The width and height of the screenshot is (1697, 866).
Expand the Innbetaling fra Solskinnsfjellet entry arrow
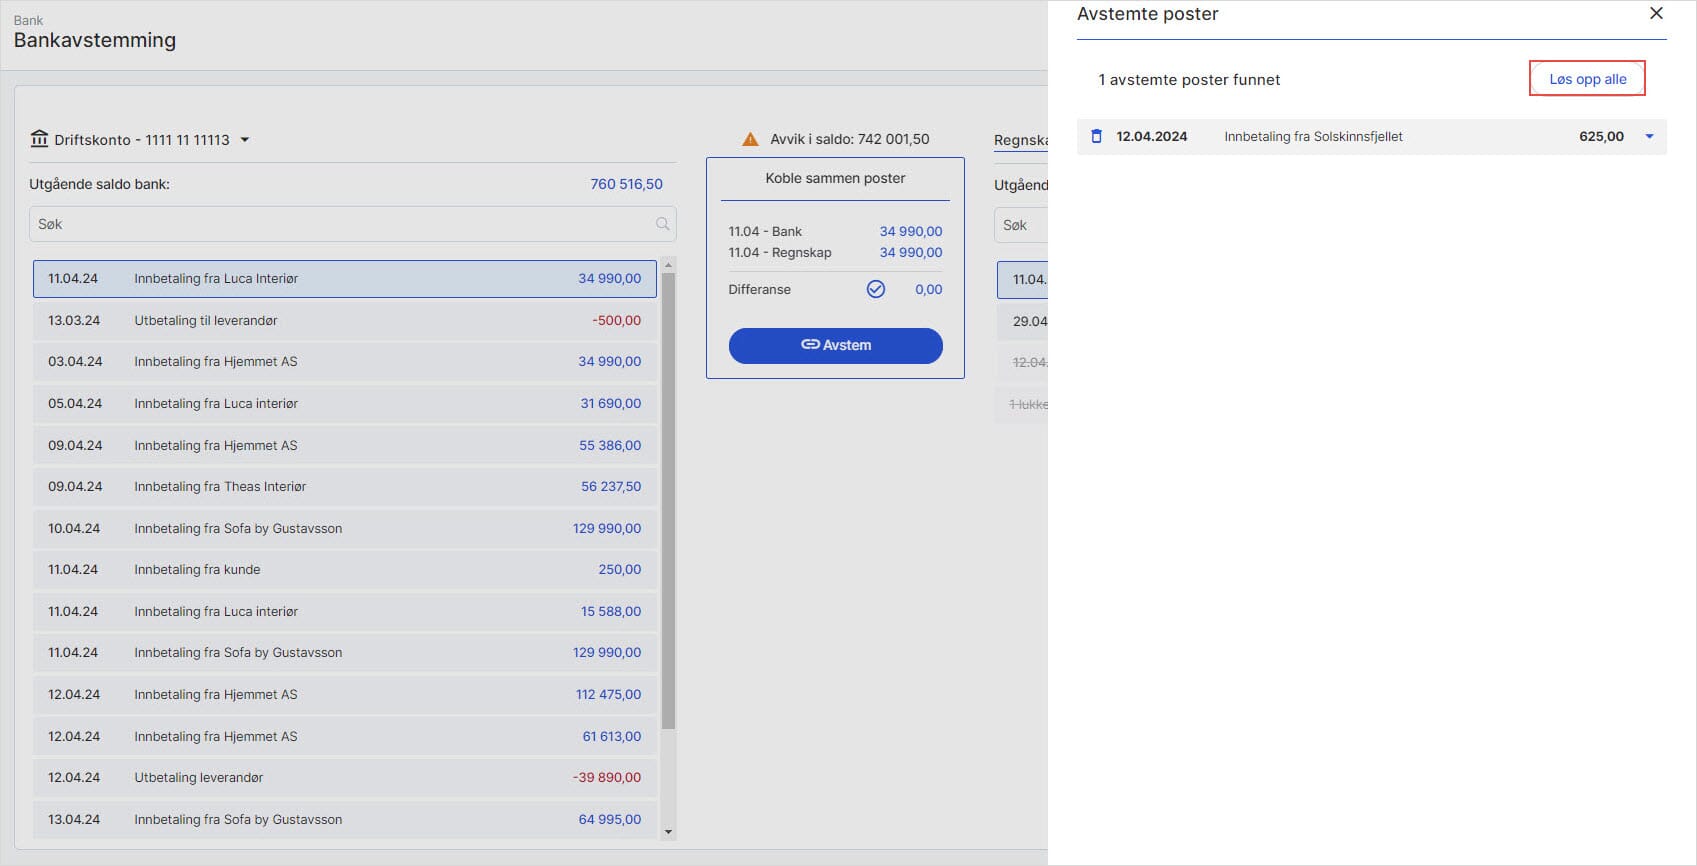pyautogui.click(x=1649, y=136)
